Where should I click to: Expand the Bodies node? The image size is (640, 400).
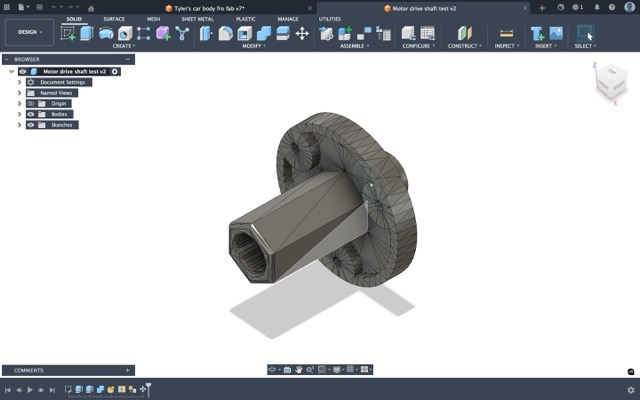click(20, 114)
